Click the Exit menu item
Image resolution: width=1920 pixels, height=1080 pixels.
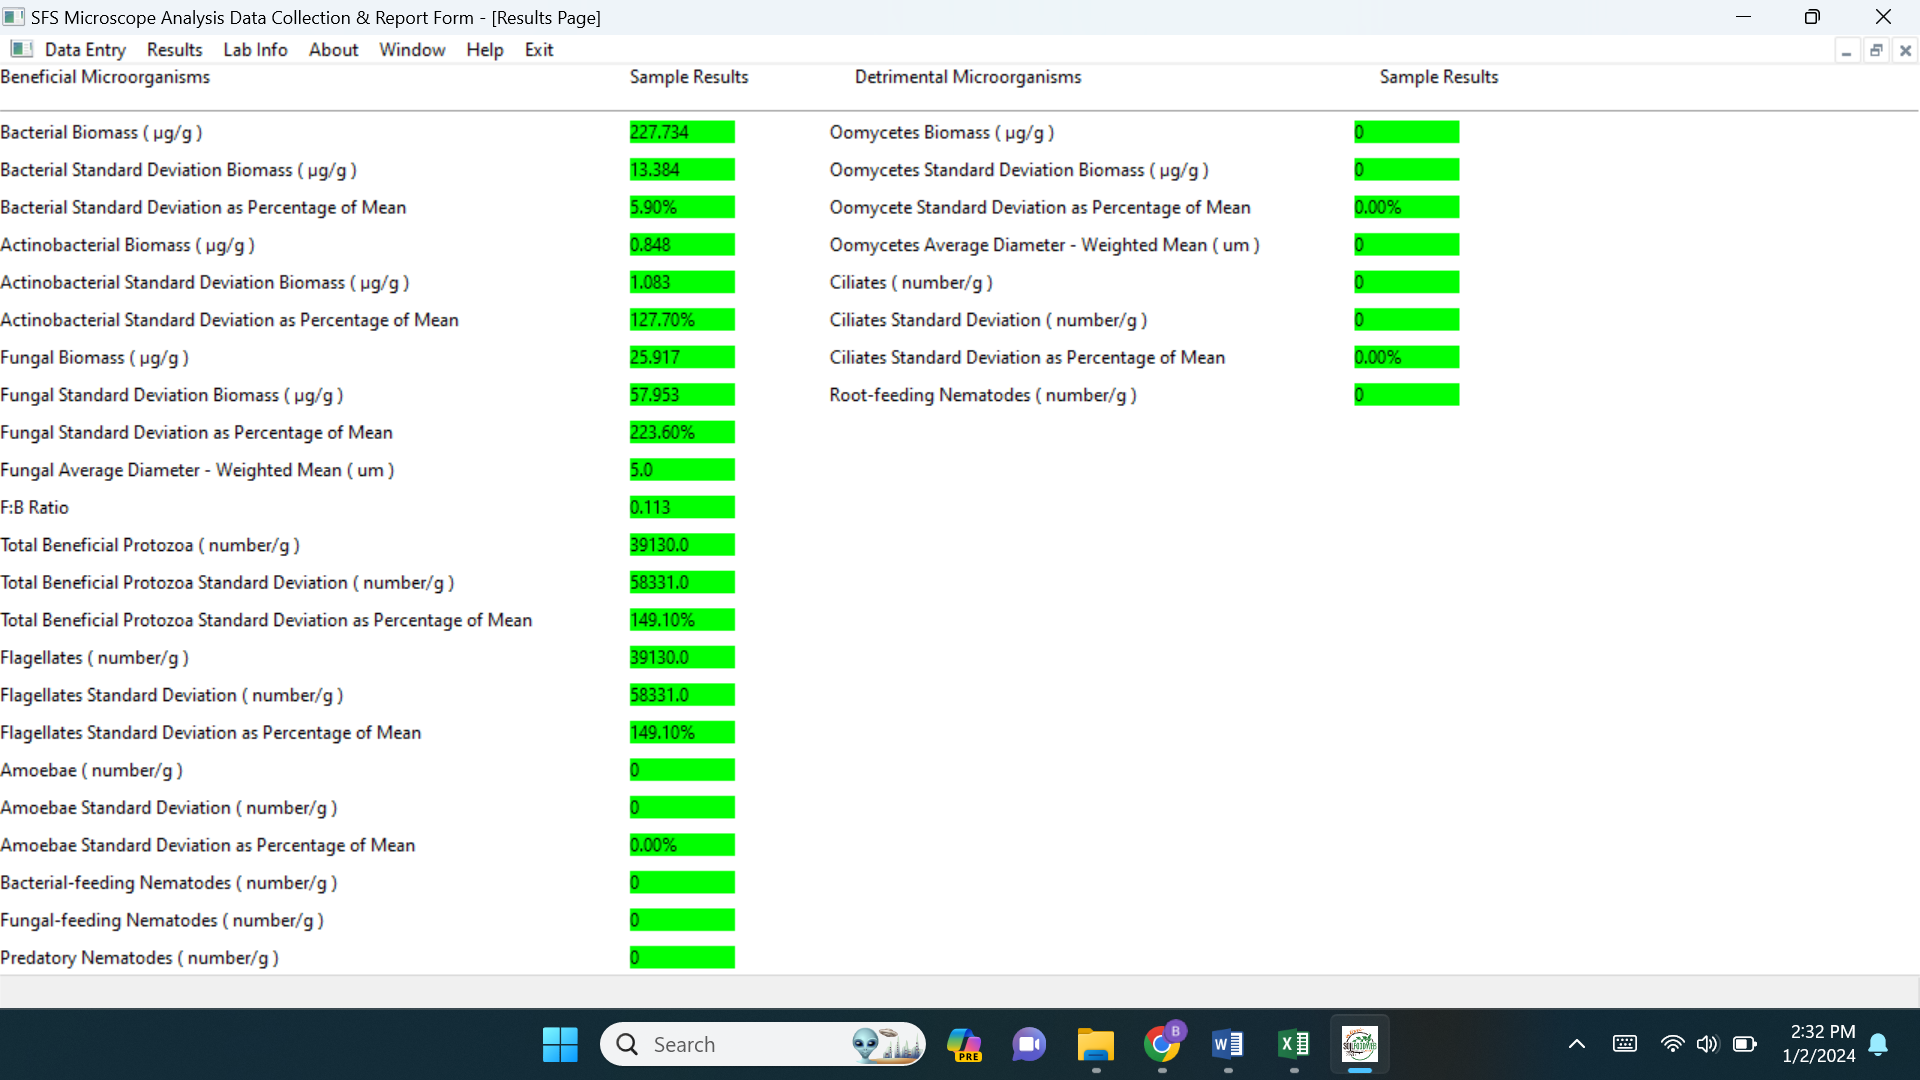[538, 50]
